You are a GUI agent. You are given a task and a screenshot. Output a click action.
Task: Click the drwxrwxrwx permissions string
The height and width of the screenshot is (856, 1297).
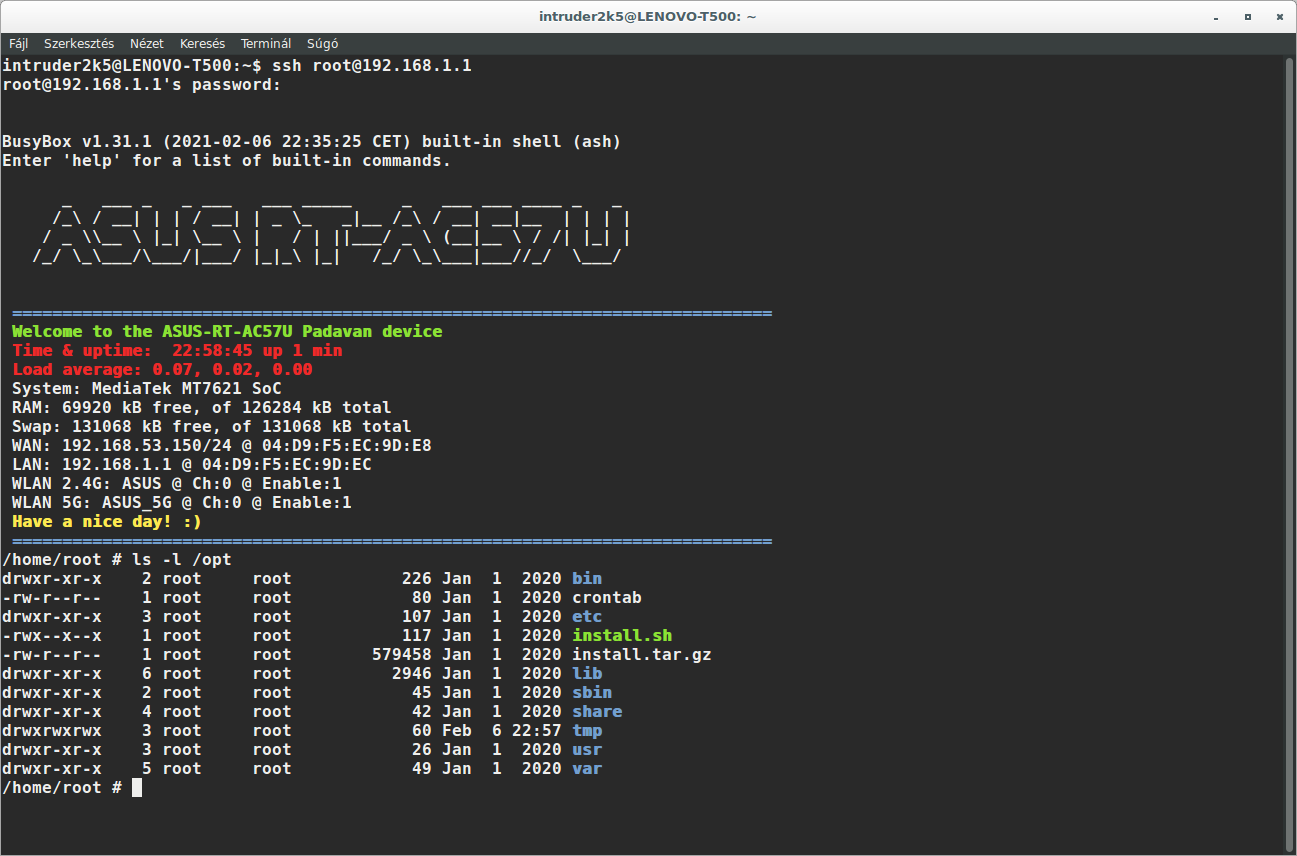tap(52, 730)
